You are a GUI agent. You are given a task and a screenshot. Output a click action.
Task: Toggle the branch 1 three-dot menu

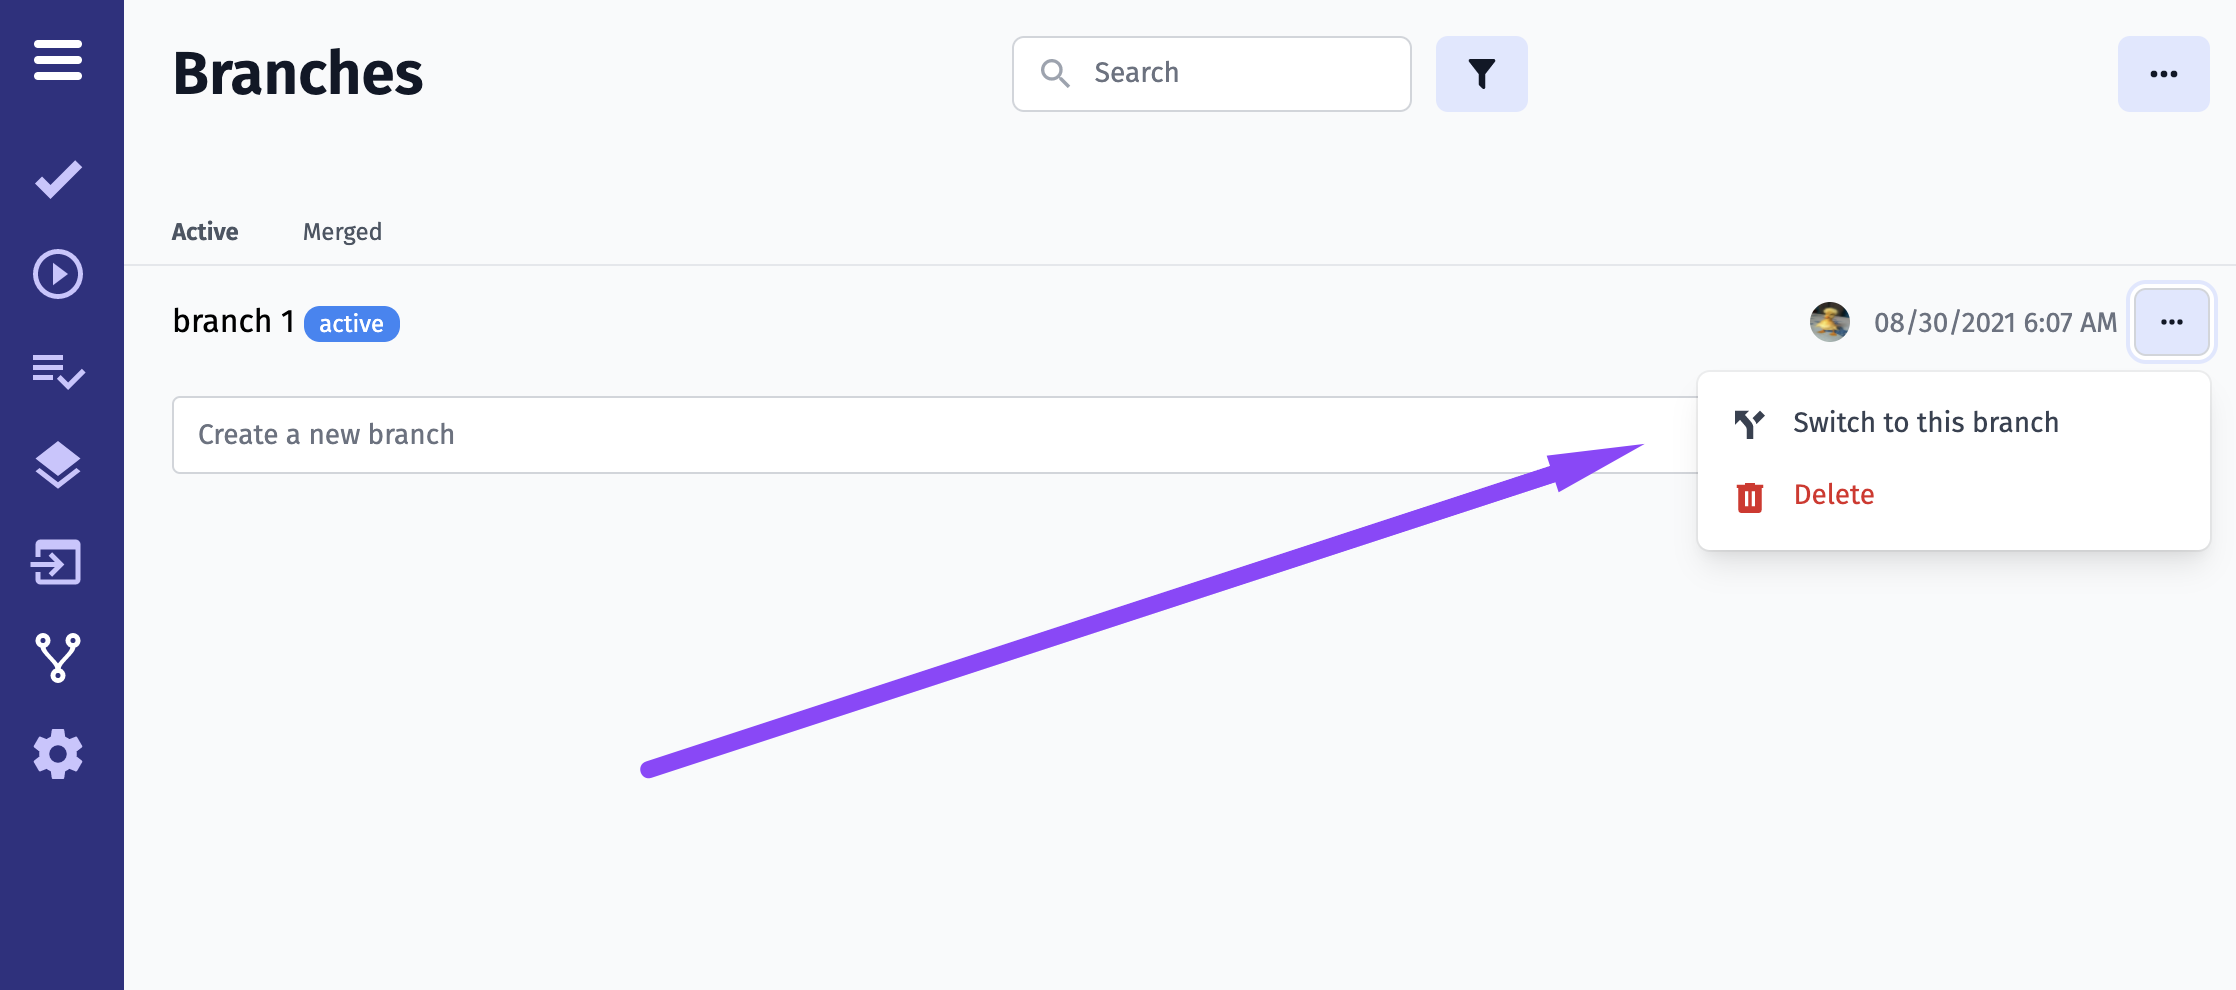point(2171,322)
